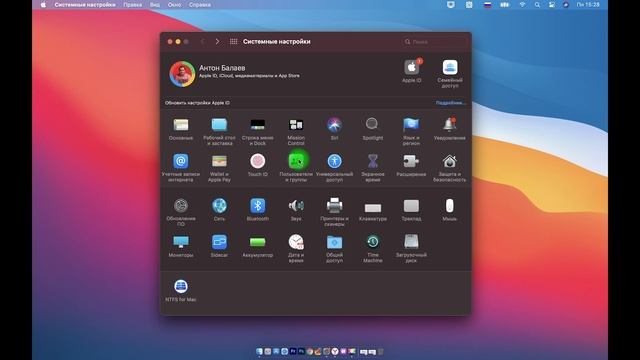Open the Apple menu
Image resolution: width=640 pixels, height=360 pixels.
43,5
